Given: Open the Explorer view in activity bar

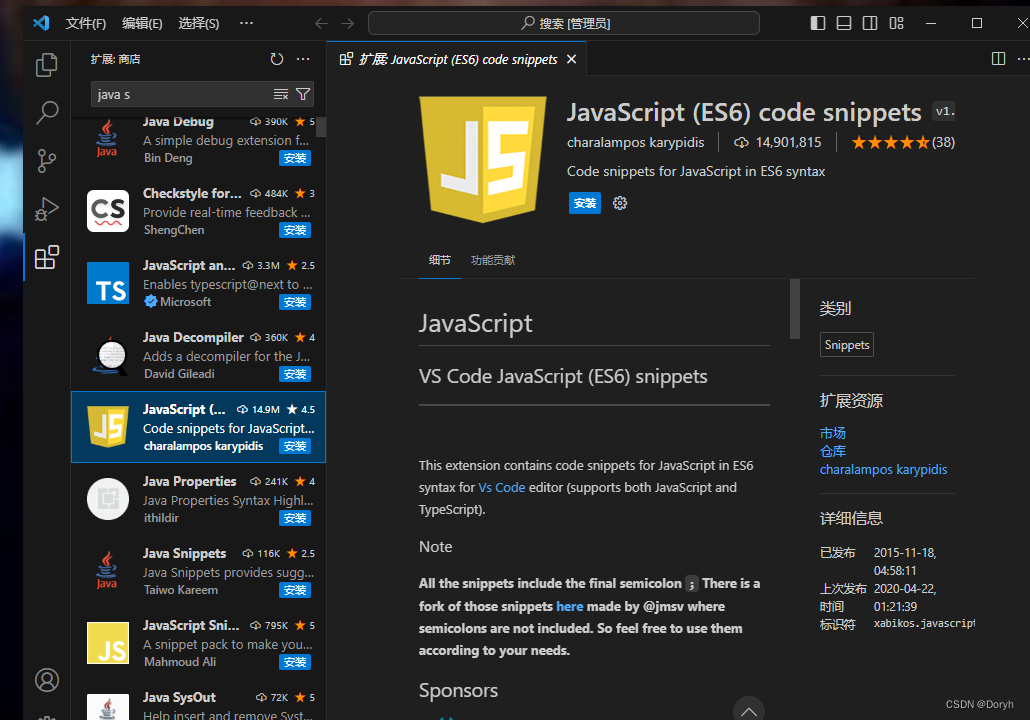Looking at the screenshot, I should click(x=47, y=64).
